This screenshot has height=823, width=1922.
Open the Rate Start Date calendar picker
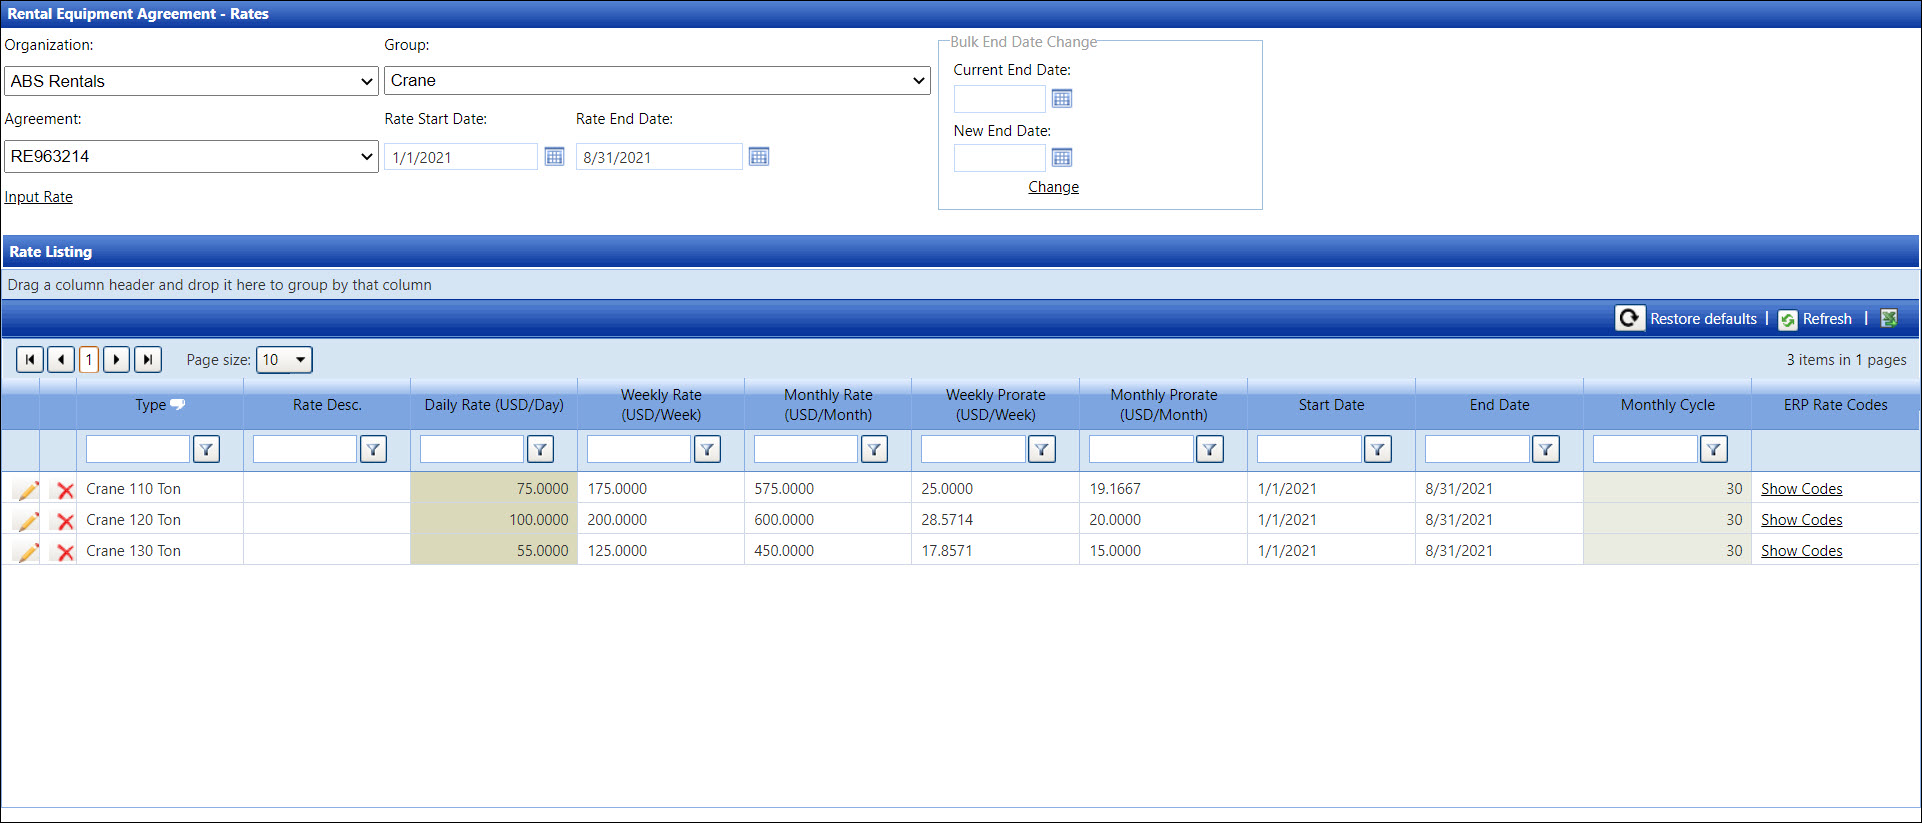(x=554, y=157)
